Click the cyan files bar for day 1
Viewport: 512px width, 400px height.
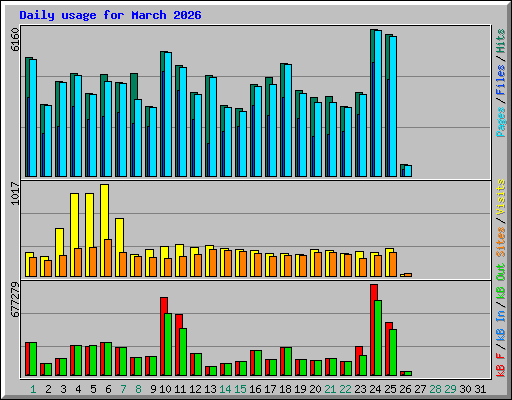click(33, 118)
